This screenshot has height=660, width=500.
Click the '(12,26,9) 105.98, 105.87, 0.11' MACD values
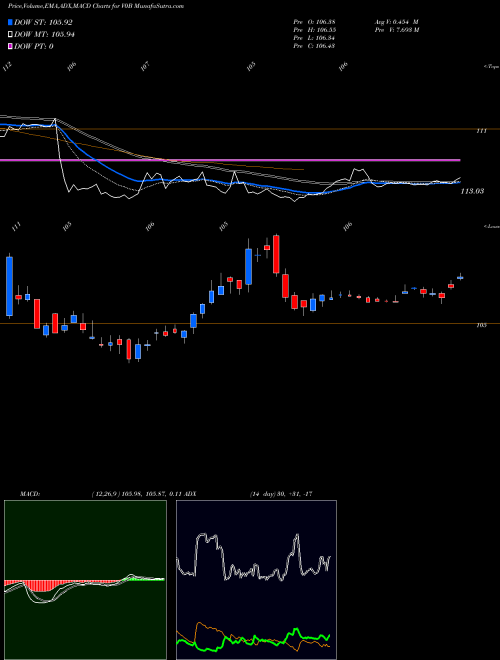(x=136, y=494)
